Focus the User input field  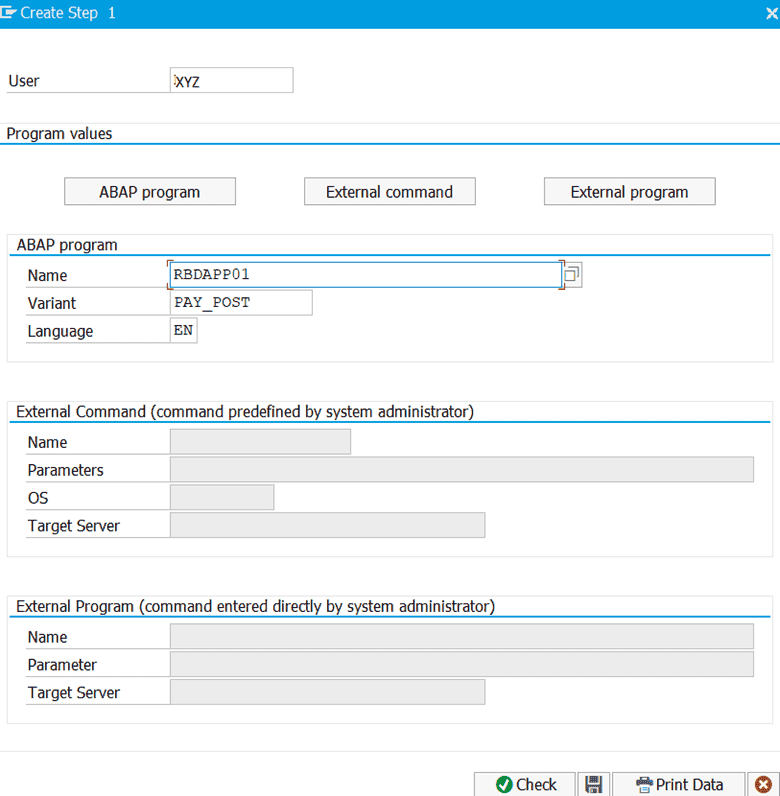(232, 81)
